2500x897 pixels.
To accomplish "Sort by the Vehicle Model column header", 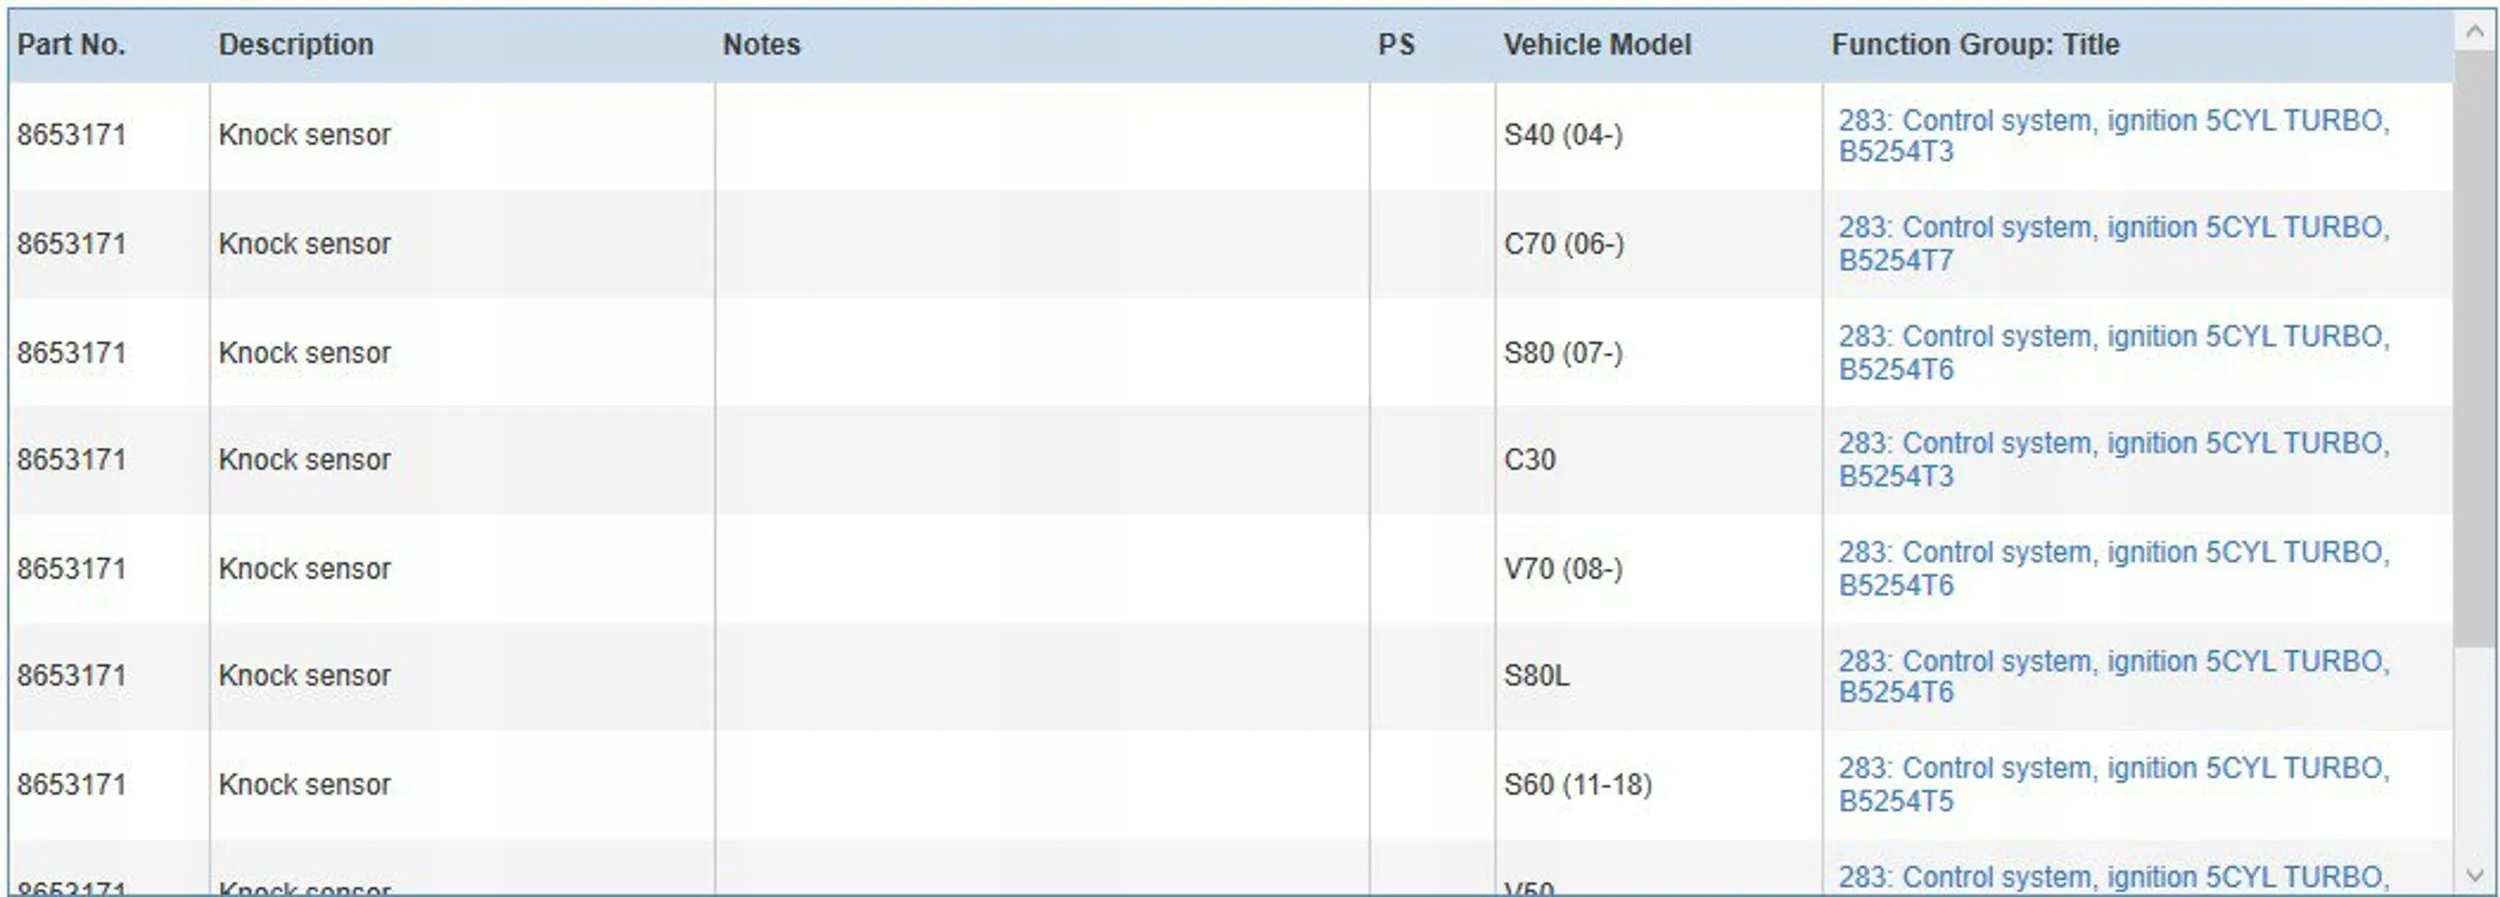I will coord(1597,45).
